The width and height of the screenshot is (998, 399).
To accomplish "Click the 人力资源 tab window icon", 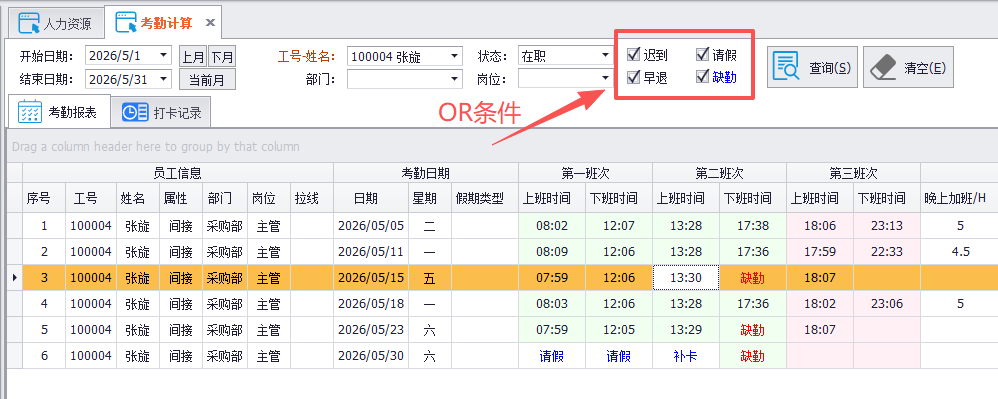I will pyautogui.click(x=29, y=24).
